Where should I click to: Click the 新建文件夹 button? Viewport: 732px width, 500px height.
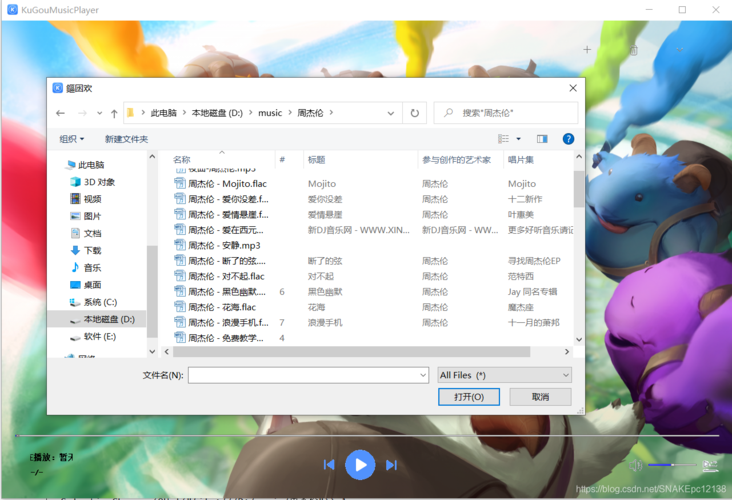point(127,139)
